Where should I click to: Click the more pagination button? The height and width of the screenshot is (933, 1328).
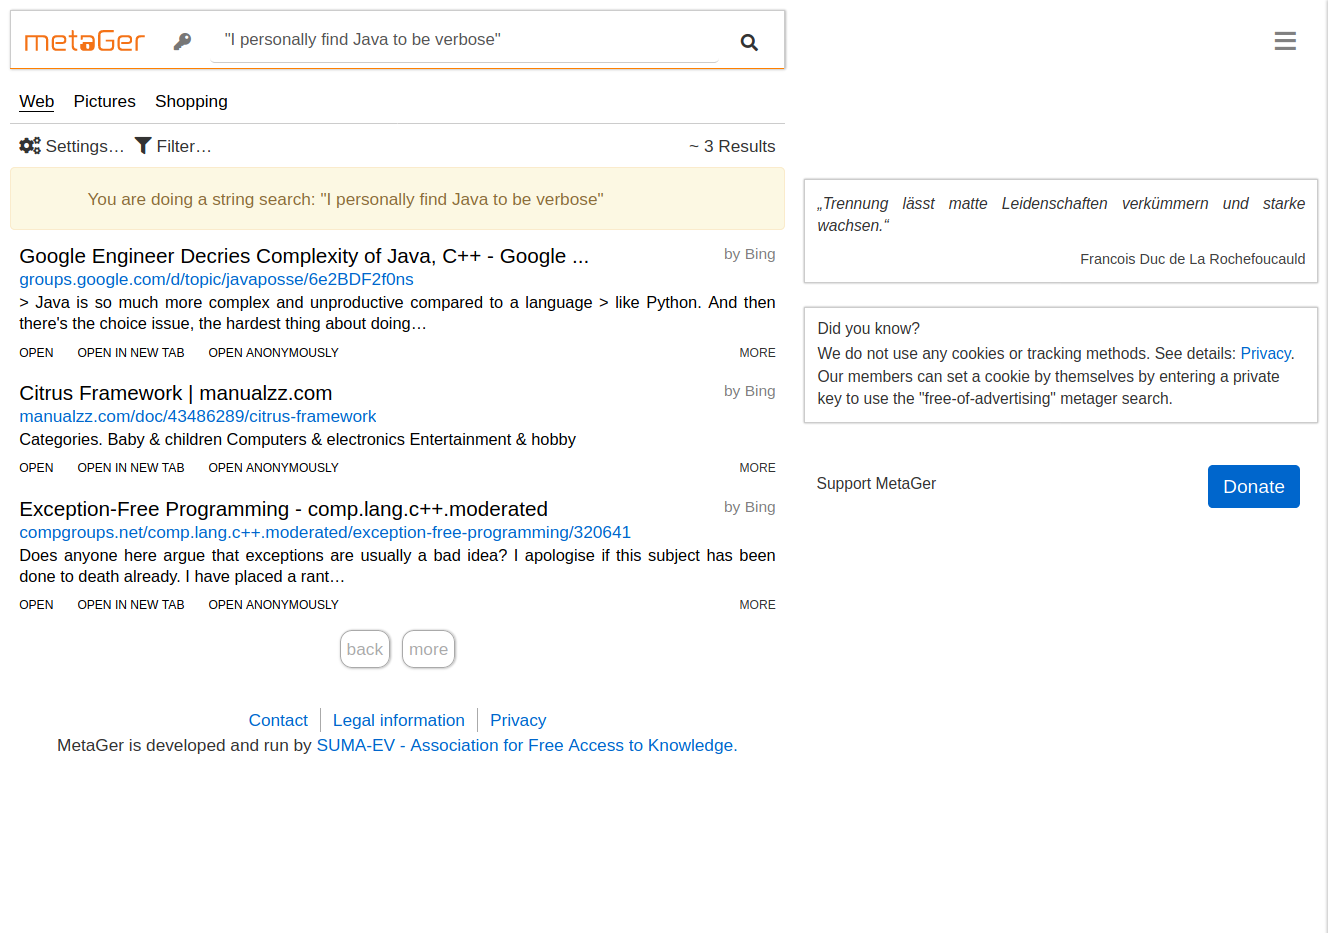(x=428, y=649)
